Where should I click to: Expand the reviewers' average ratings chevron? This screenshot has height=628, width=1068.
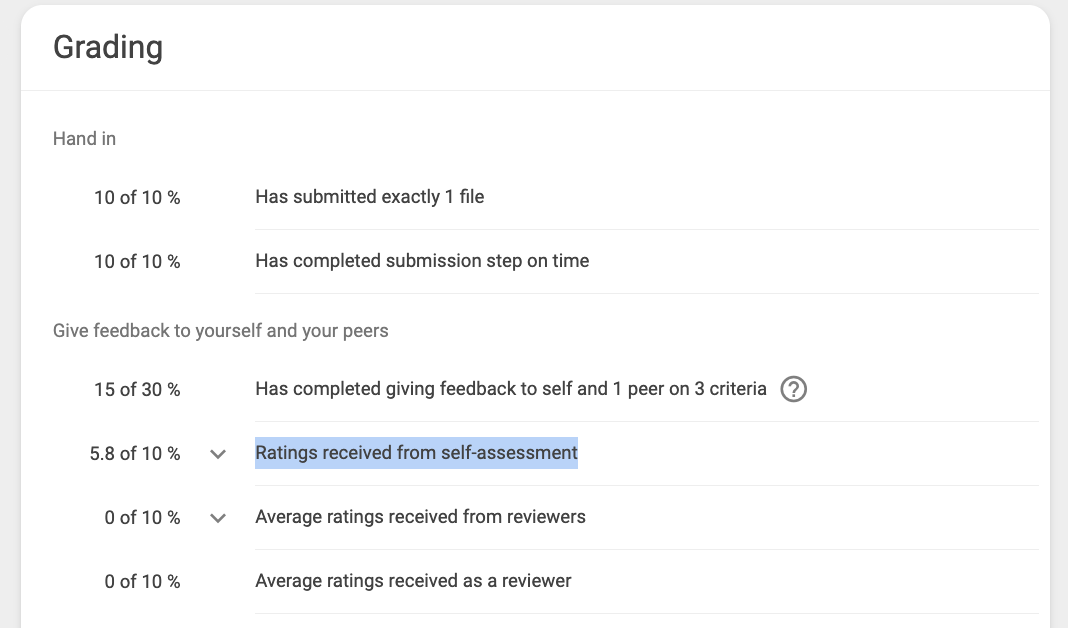click(x=218, y=518)
